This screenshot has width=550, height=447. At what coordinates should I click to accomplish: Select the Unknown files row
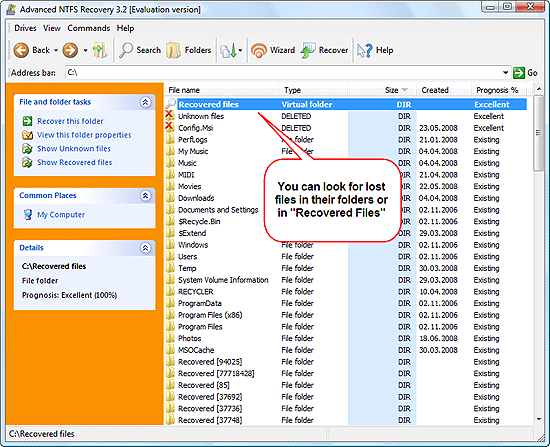point(346,116)
